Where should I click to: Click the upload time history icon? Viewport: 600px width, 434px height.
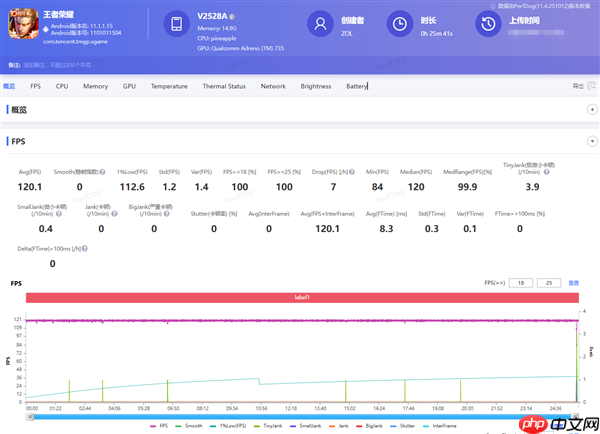pyautogui.click(x=486, y=25)
